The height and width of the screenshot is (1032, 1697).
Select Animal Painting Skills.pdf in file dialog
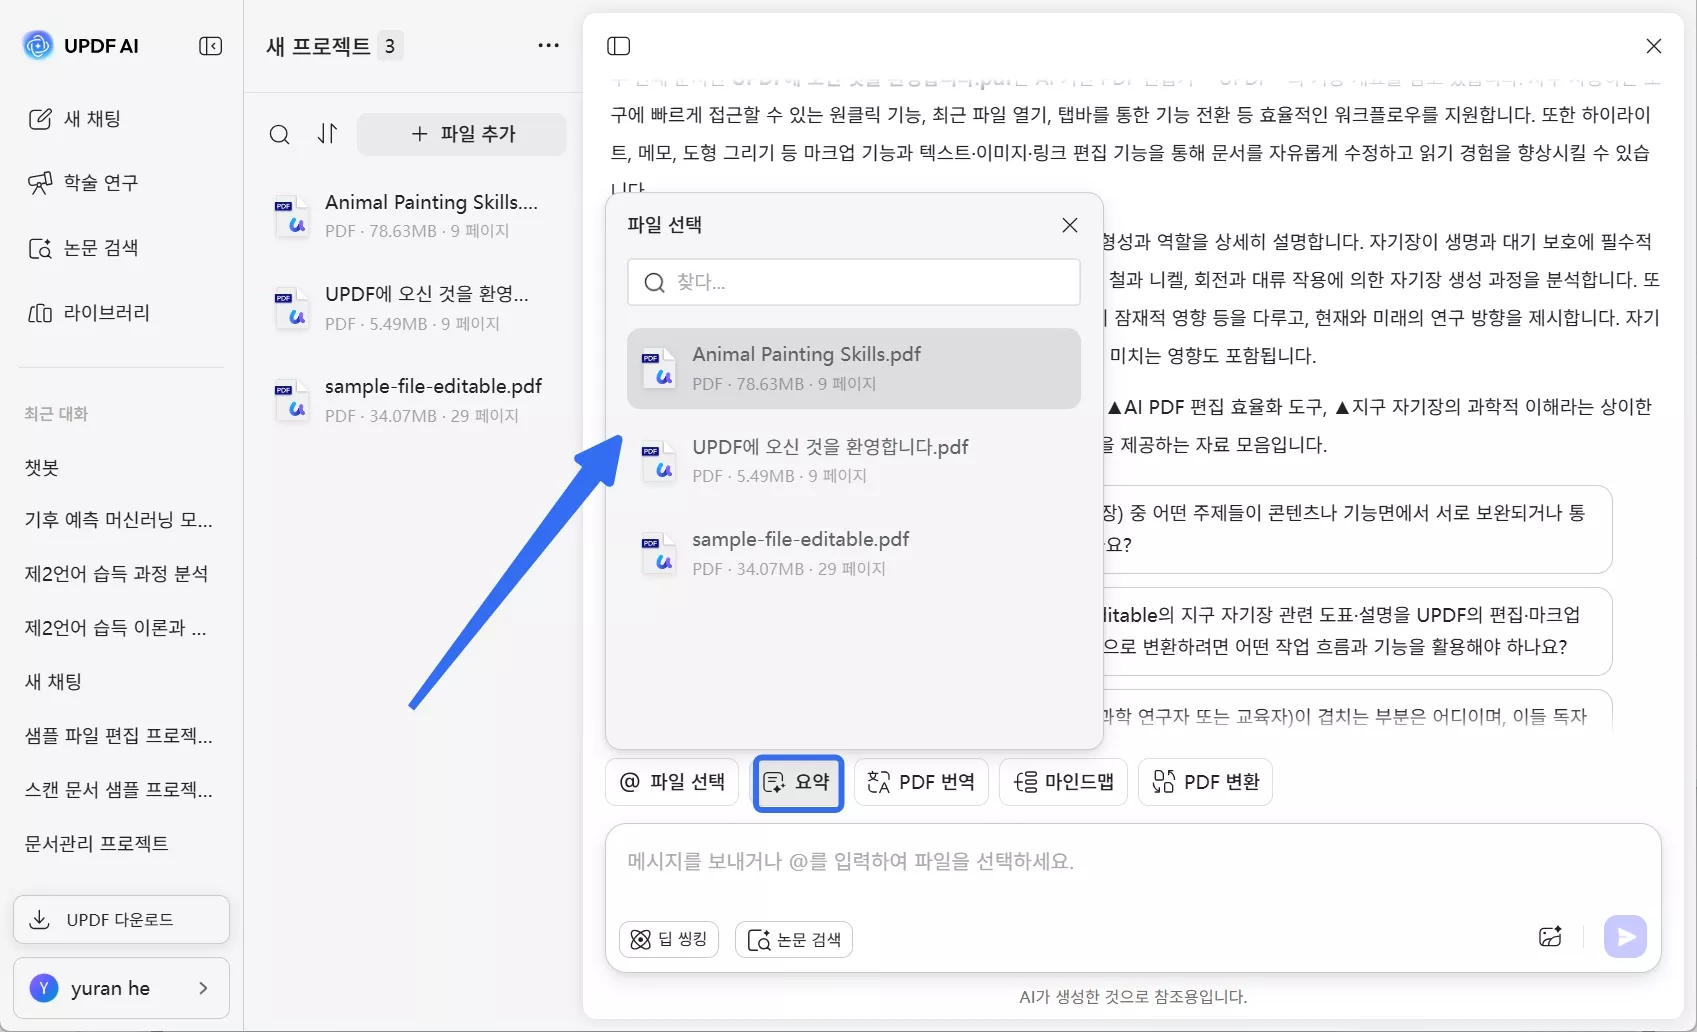click(852, 368)
